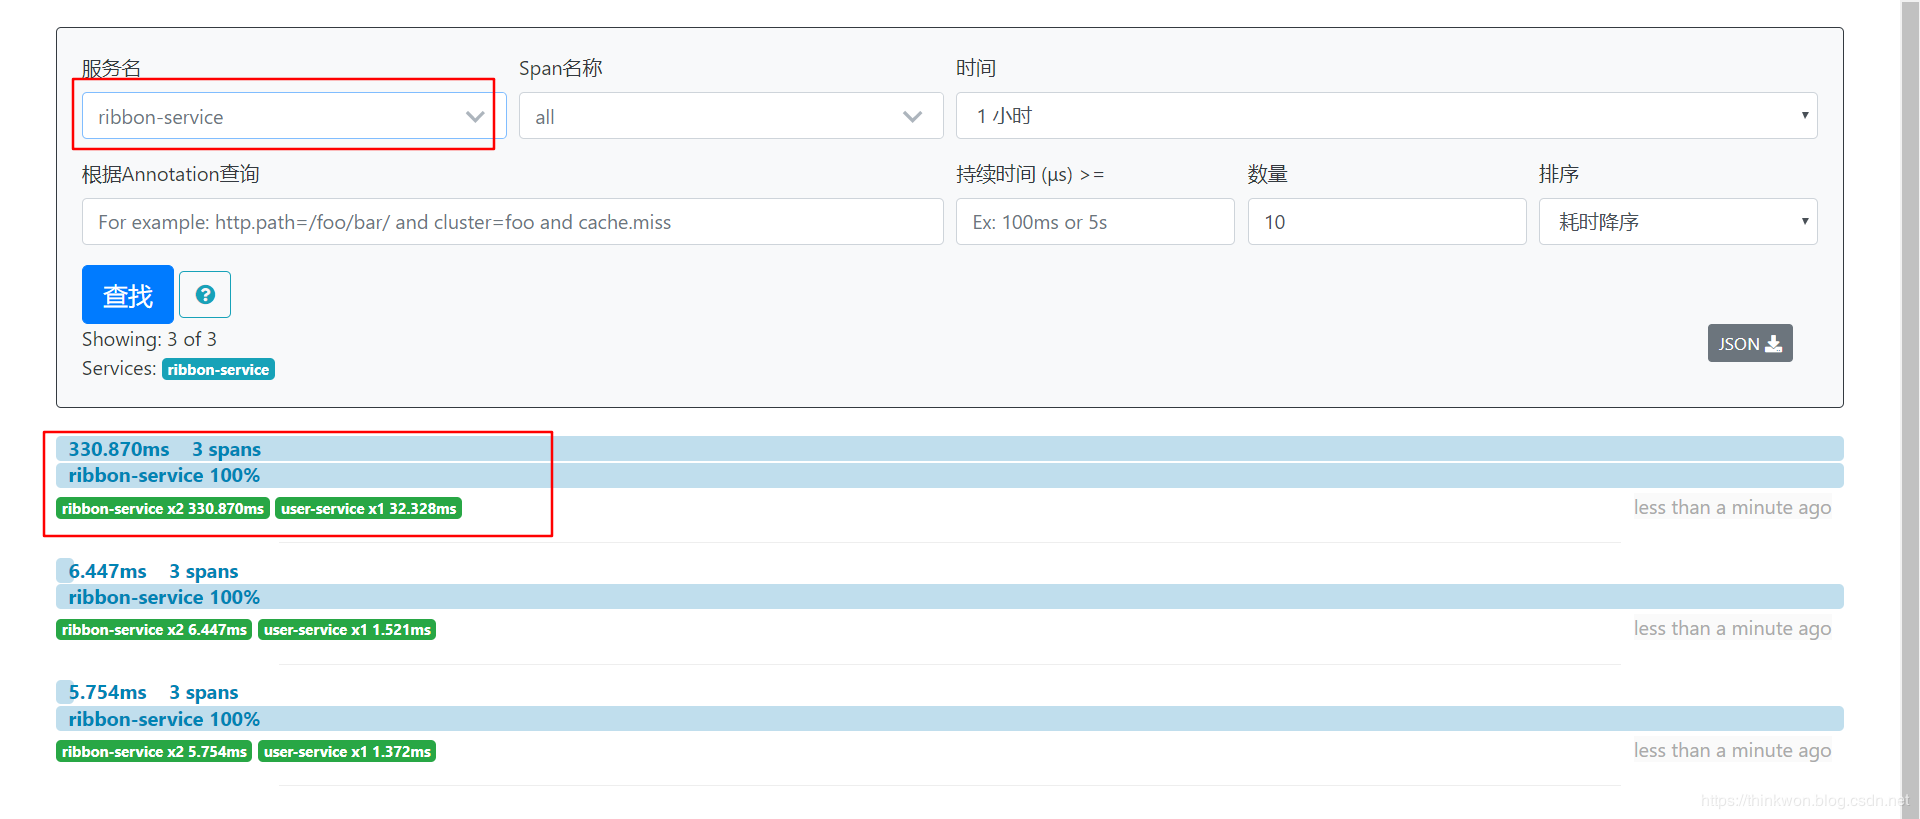The height and width of the screenshot is (819, 1920).
Task: Click the ribbon-service x2 330.870ms green badge
Action: pyautogui.click(x=162, y=509)
